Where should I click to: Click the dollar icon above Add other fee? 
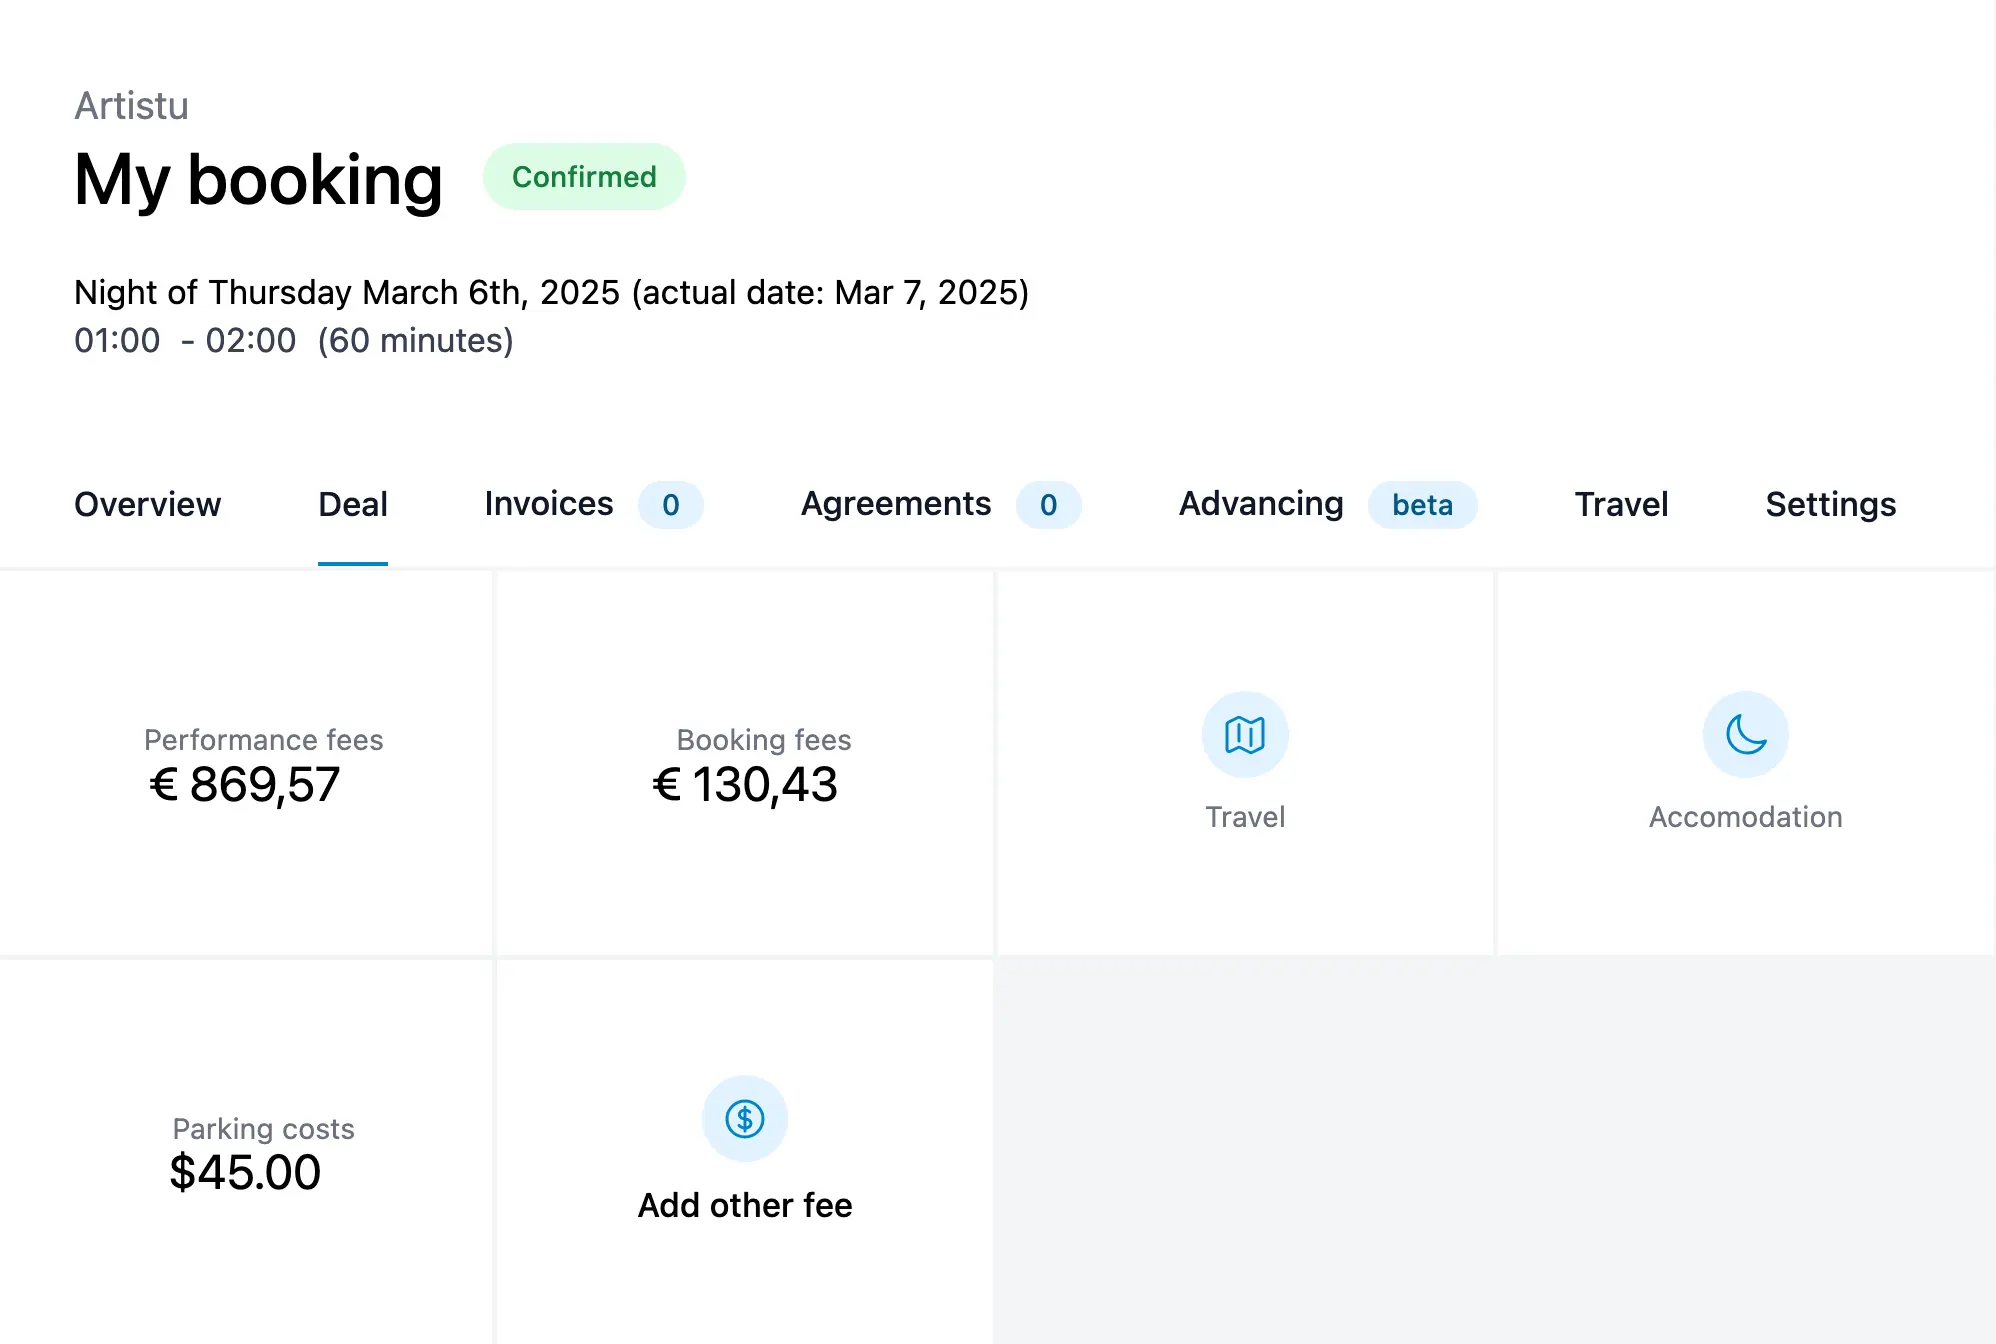click(744, 1118)
